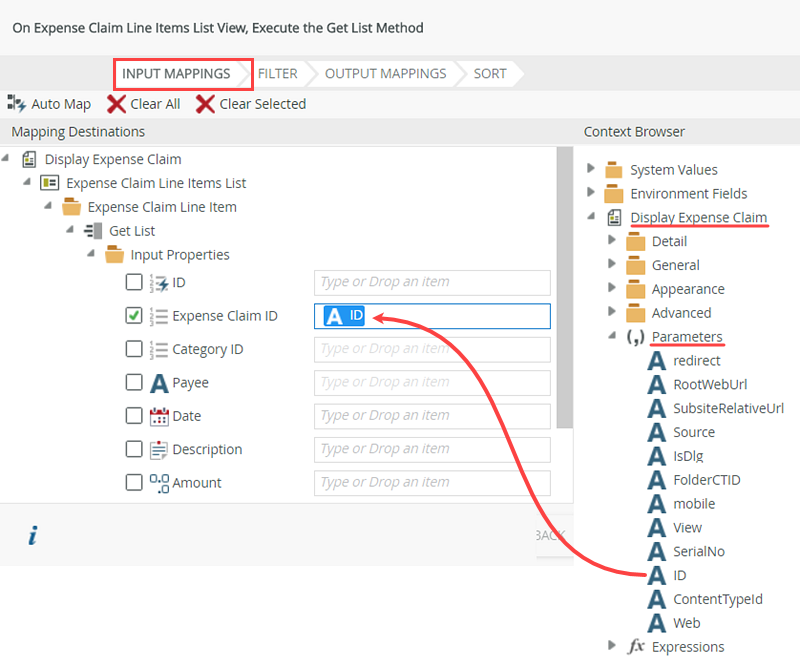Expand the Appearance folder
Image resolution: width=800 pixels, height=657 pixels.
(x=613, y=289)
